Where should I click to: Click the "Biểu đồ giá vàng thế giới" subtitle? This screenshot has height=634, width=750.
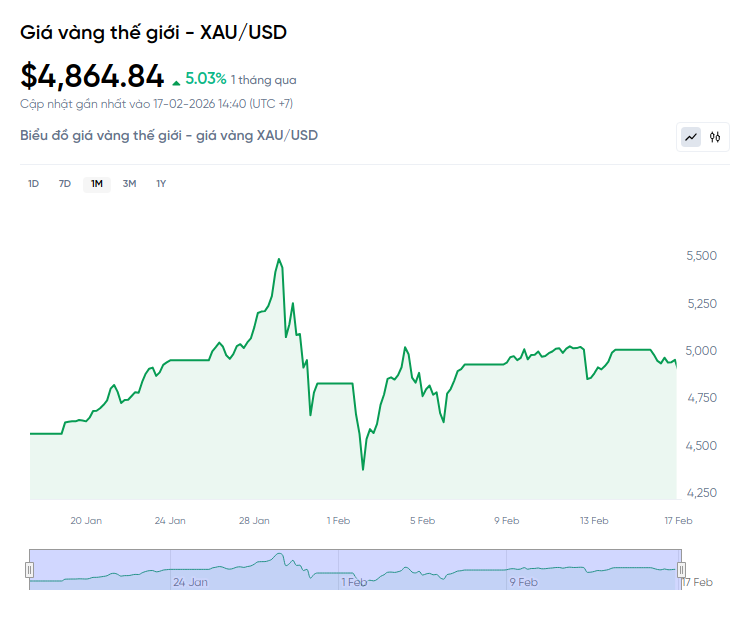coord(169,135)
